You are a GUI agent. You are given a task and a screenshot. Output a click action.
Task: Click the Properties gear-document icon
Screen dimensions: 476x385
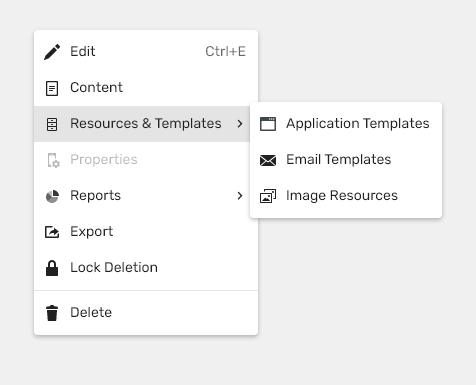tap(53, 160)
